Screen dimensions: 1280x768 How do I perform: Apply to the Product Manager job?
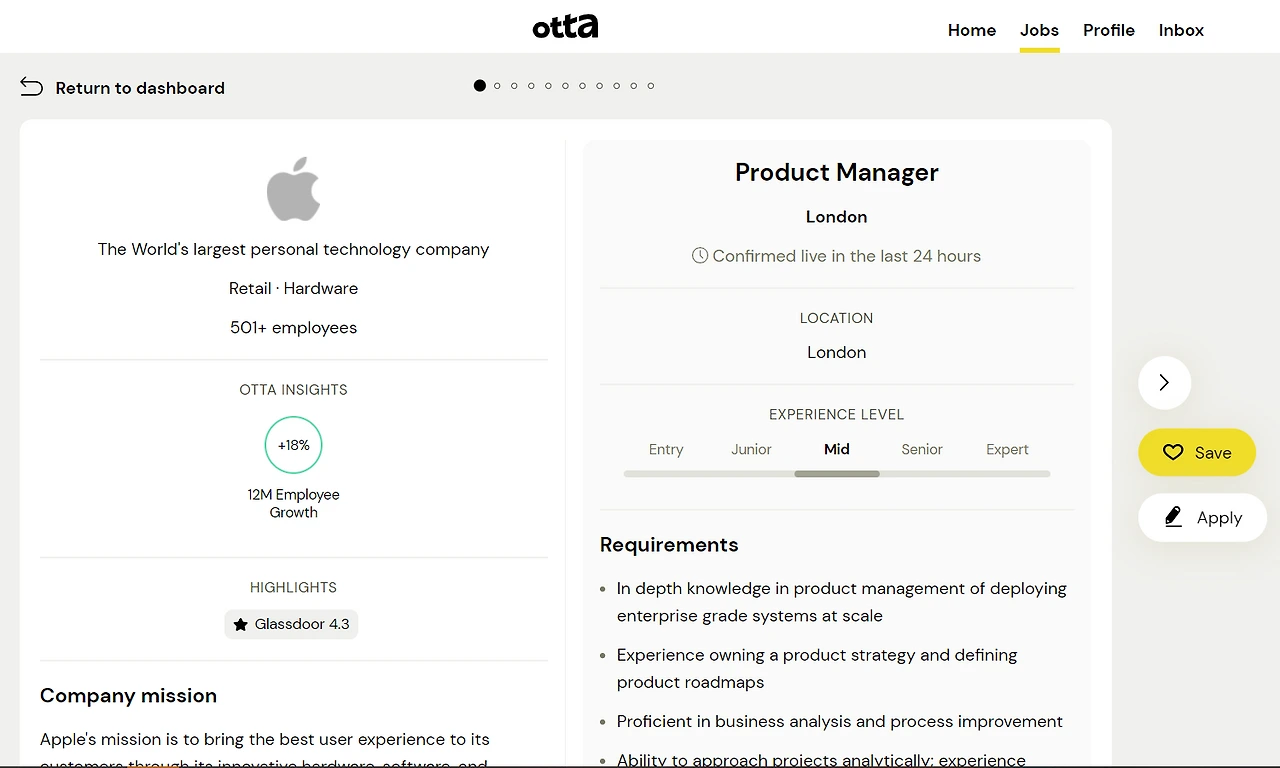(x=1202, y=518)
